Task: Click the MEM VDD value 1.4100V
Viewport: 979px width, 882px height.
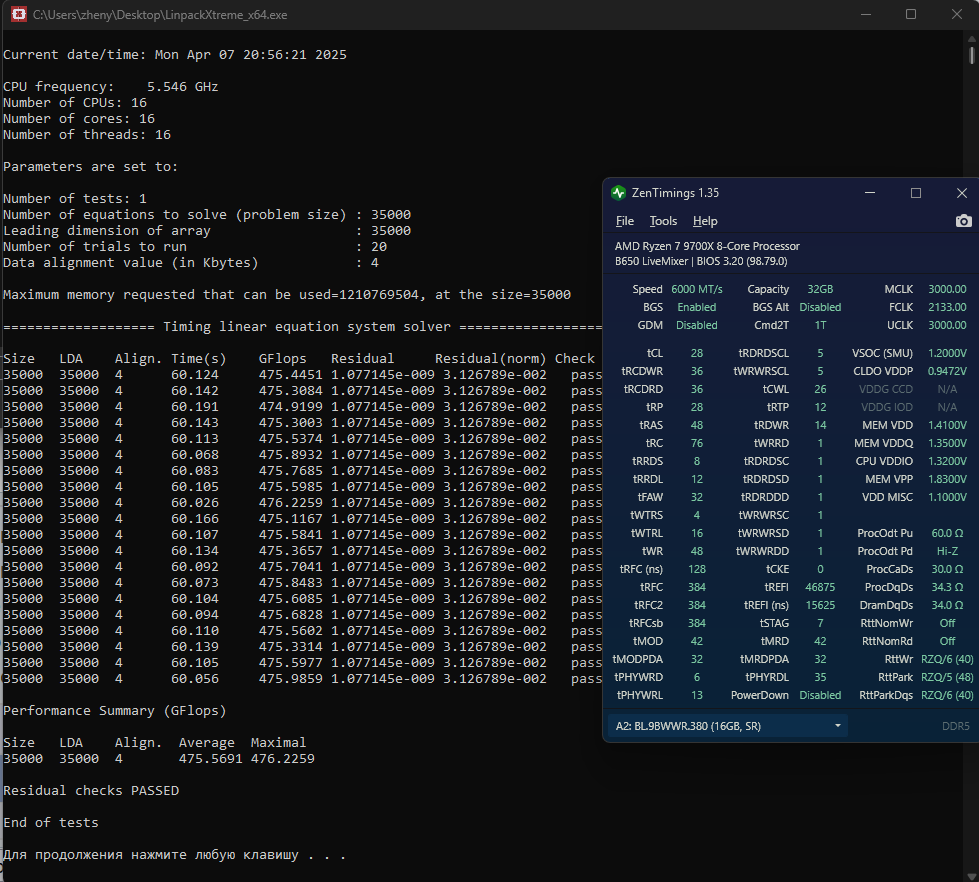Action: click(947, 425)
